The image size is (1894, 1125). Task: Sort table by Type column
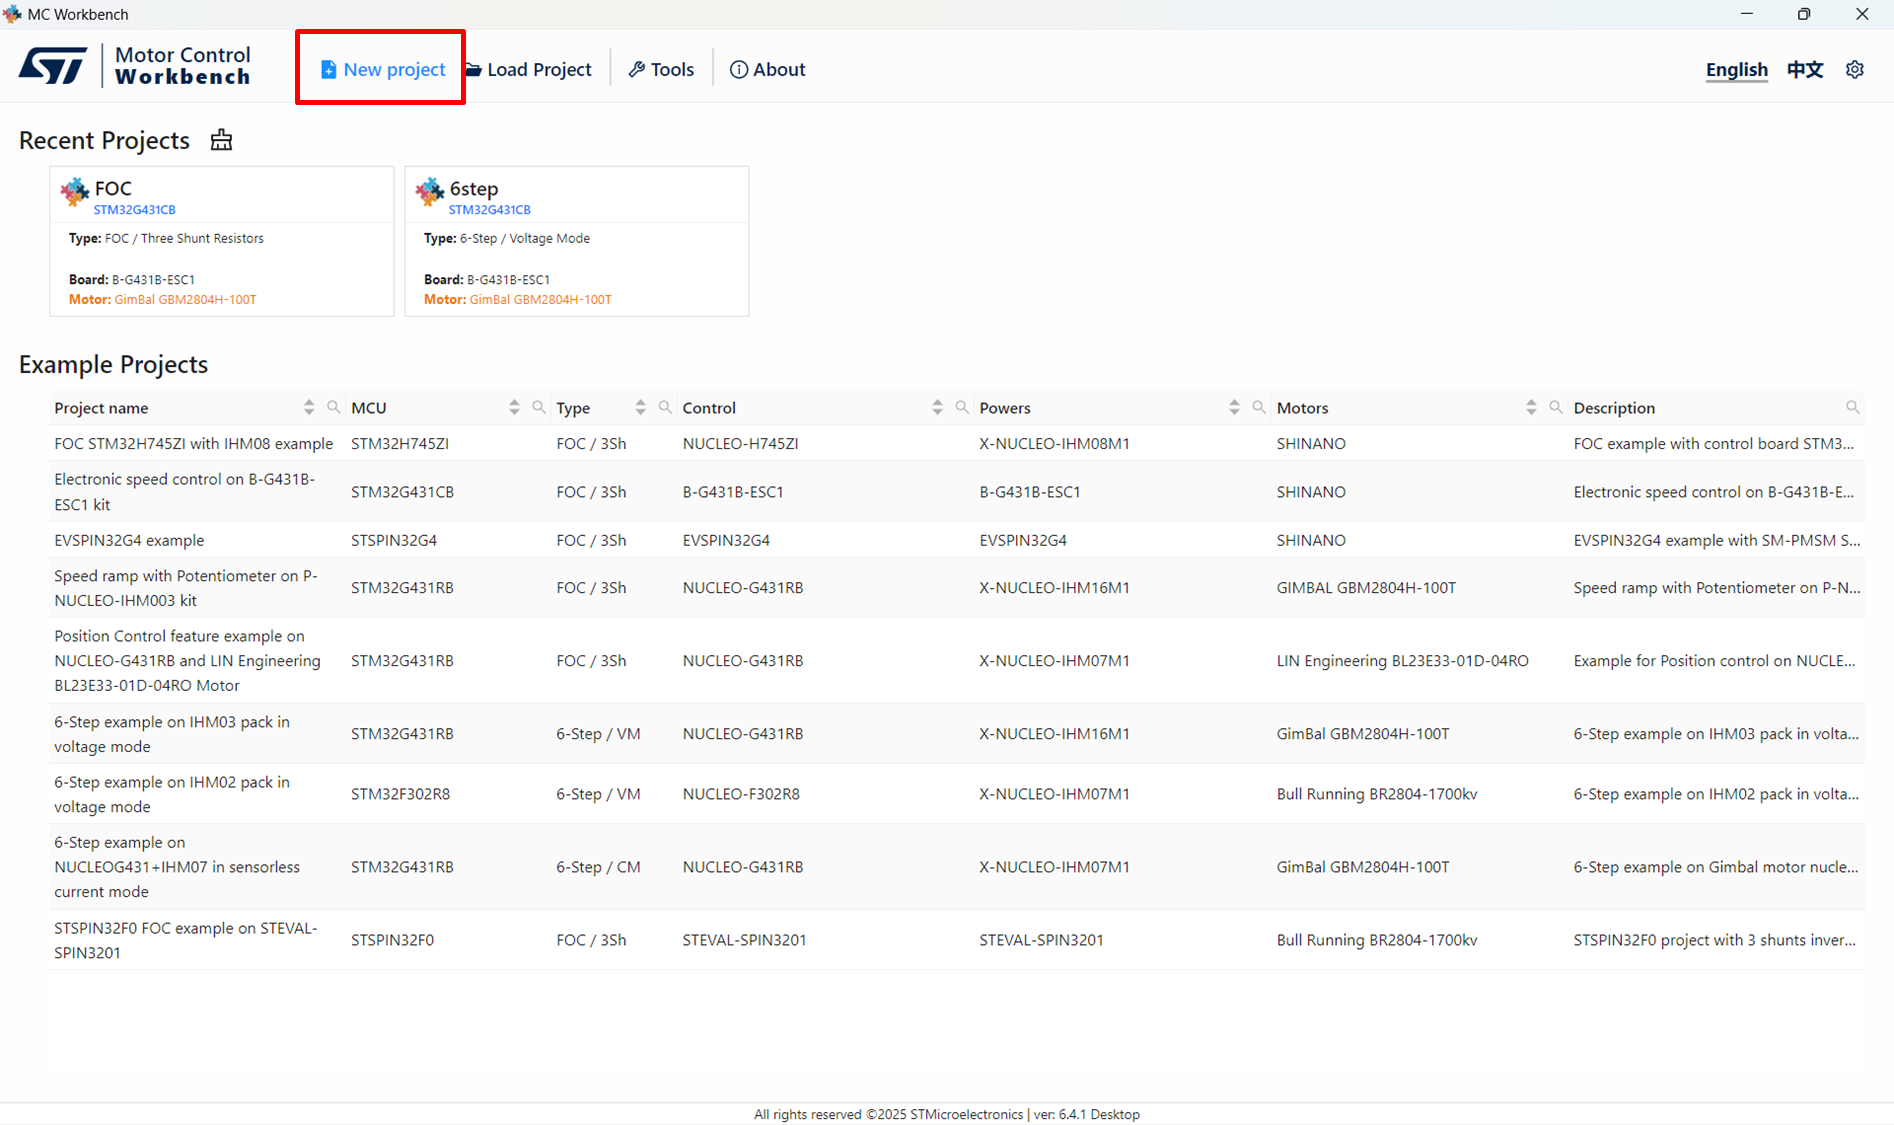coord(640,407)
